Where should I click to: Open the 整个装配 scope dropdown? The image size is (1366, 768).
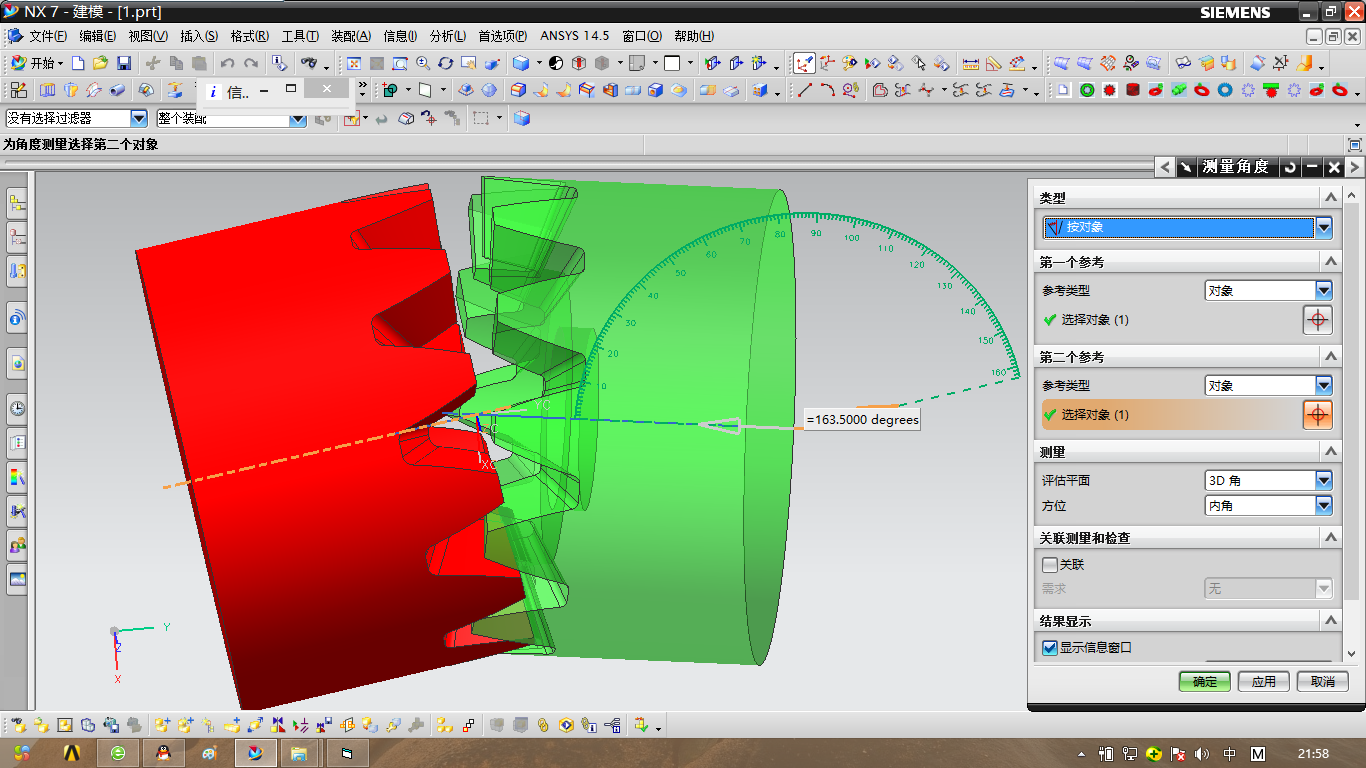click(x=298, y=118)
